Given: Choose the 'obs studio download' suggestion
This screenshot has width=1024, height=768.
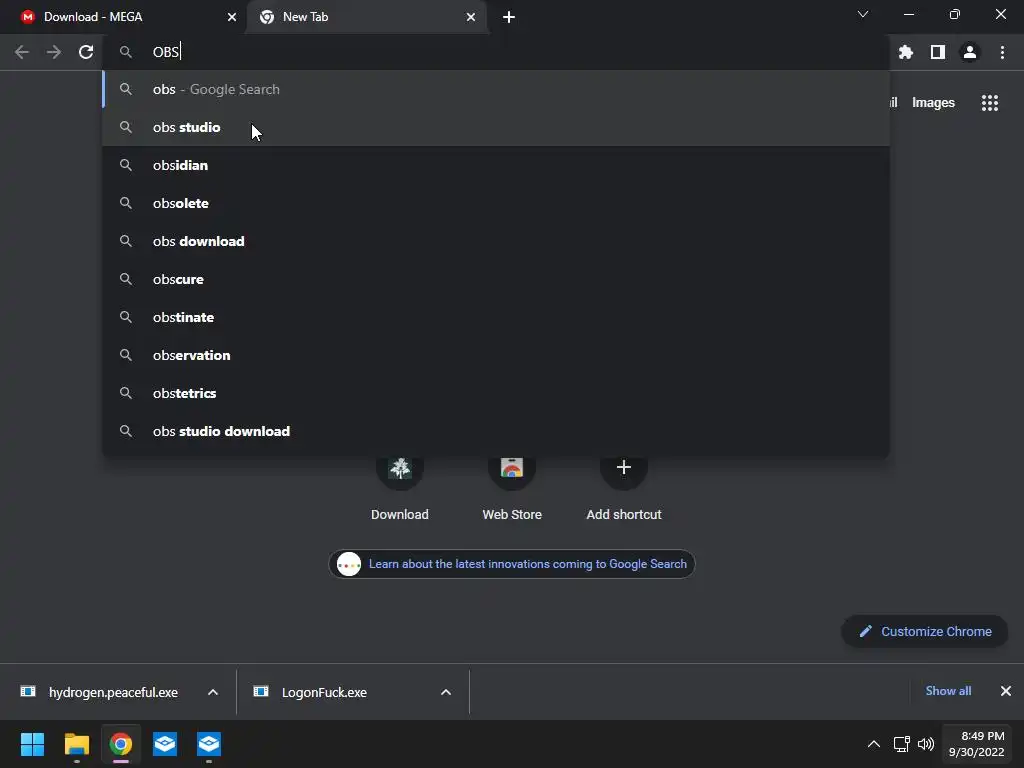Looking at the screenshot, I should [x=496, y=431].
